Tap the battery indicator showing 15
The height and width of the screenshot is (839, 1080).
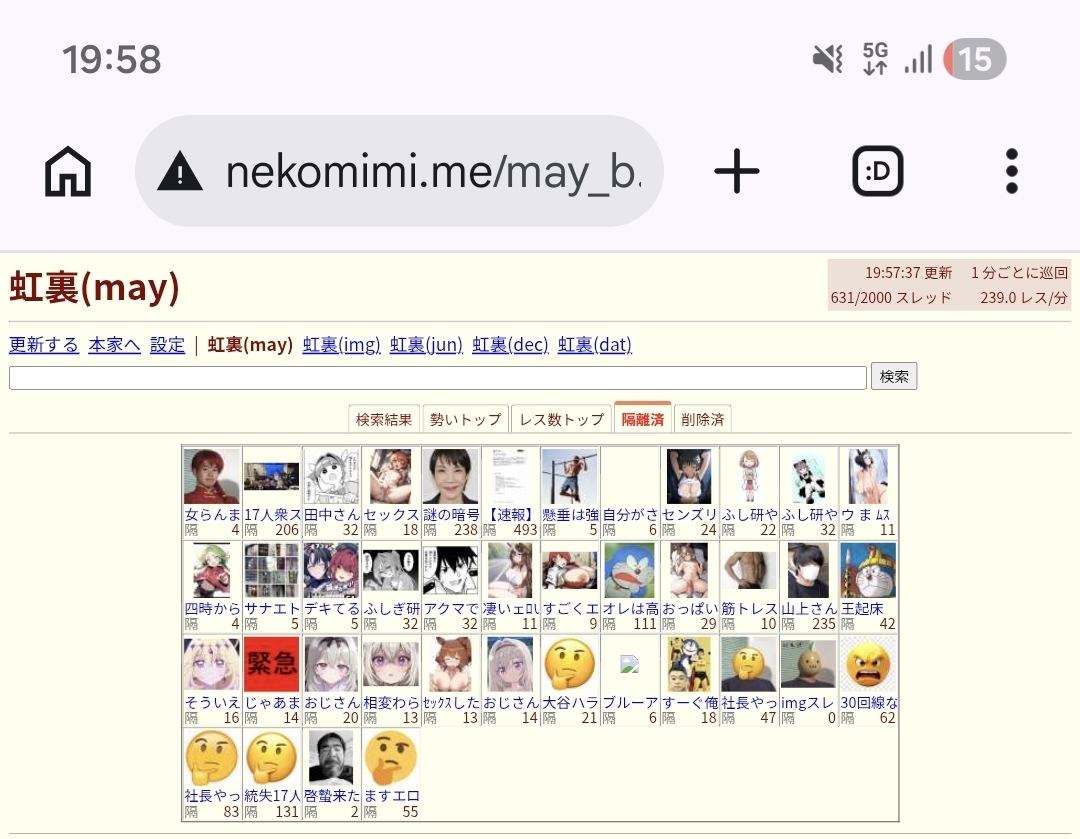[975, 59]
